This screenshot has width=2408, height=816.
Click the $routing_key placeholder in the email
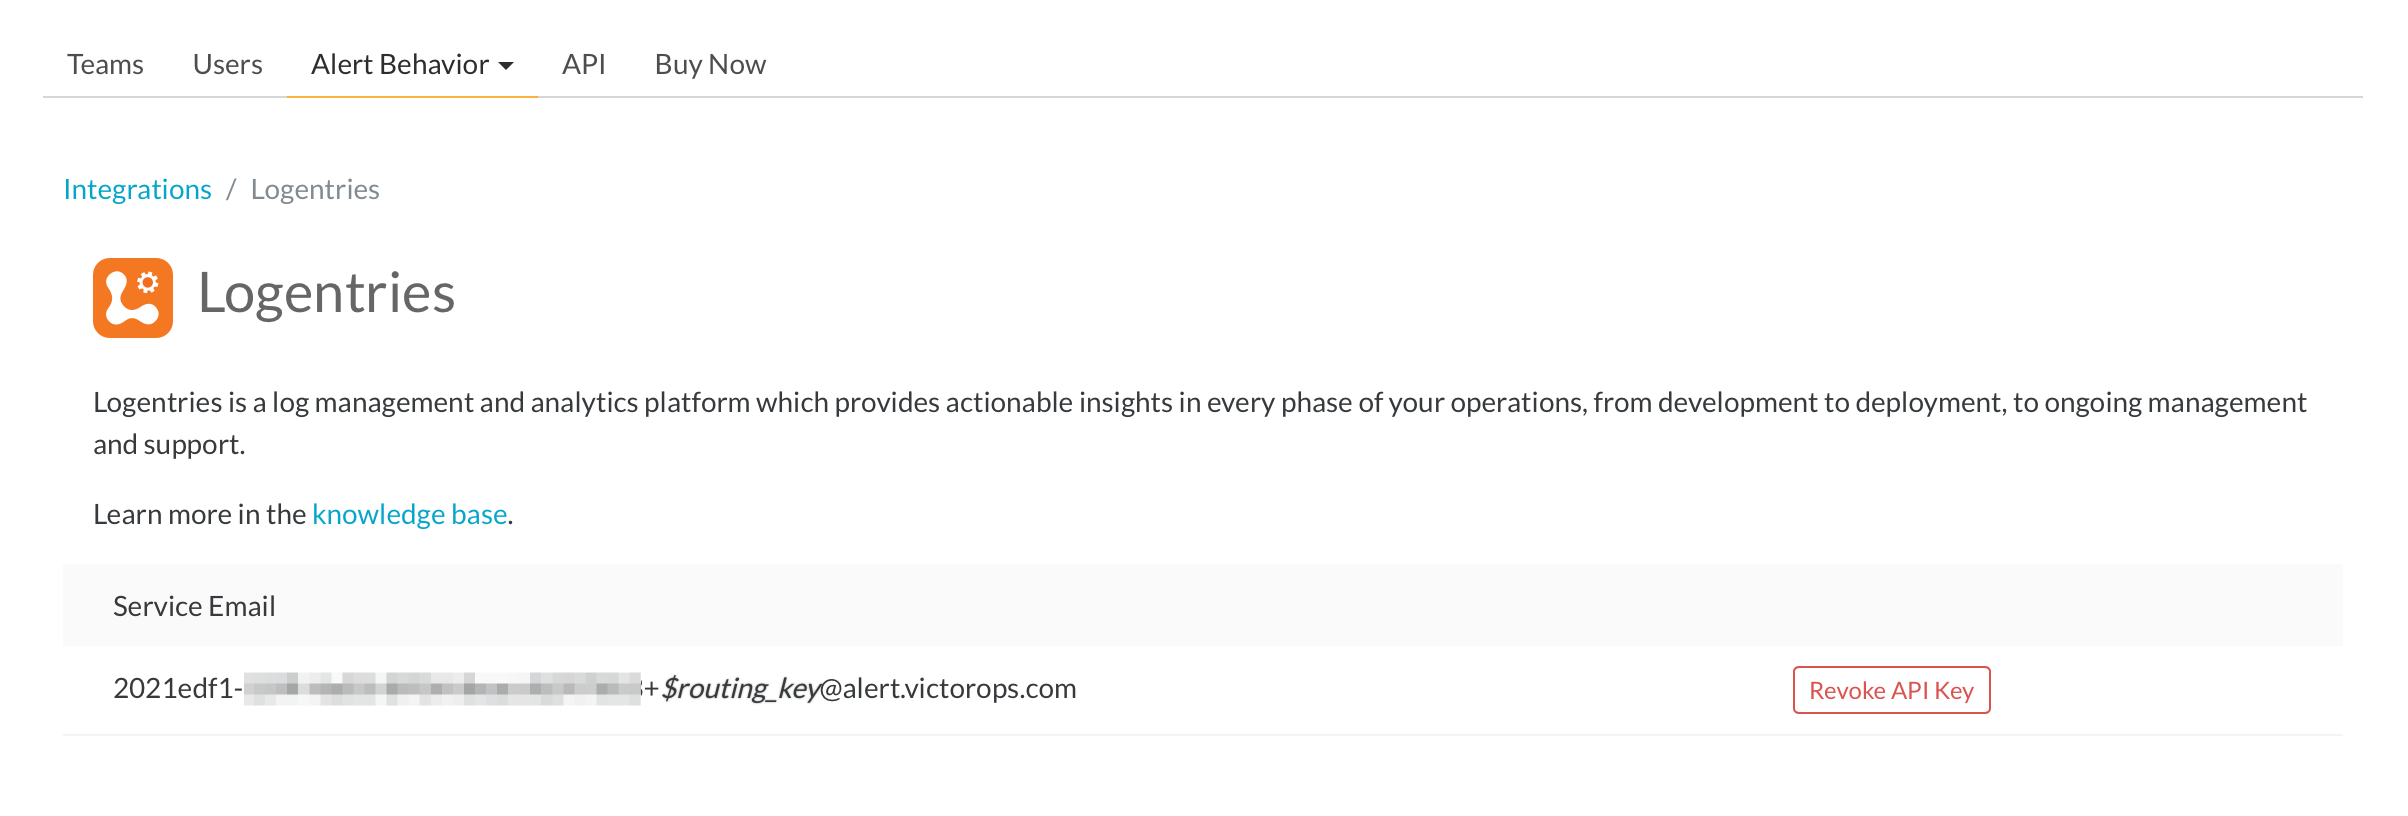click(738, 688)
